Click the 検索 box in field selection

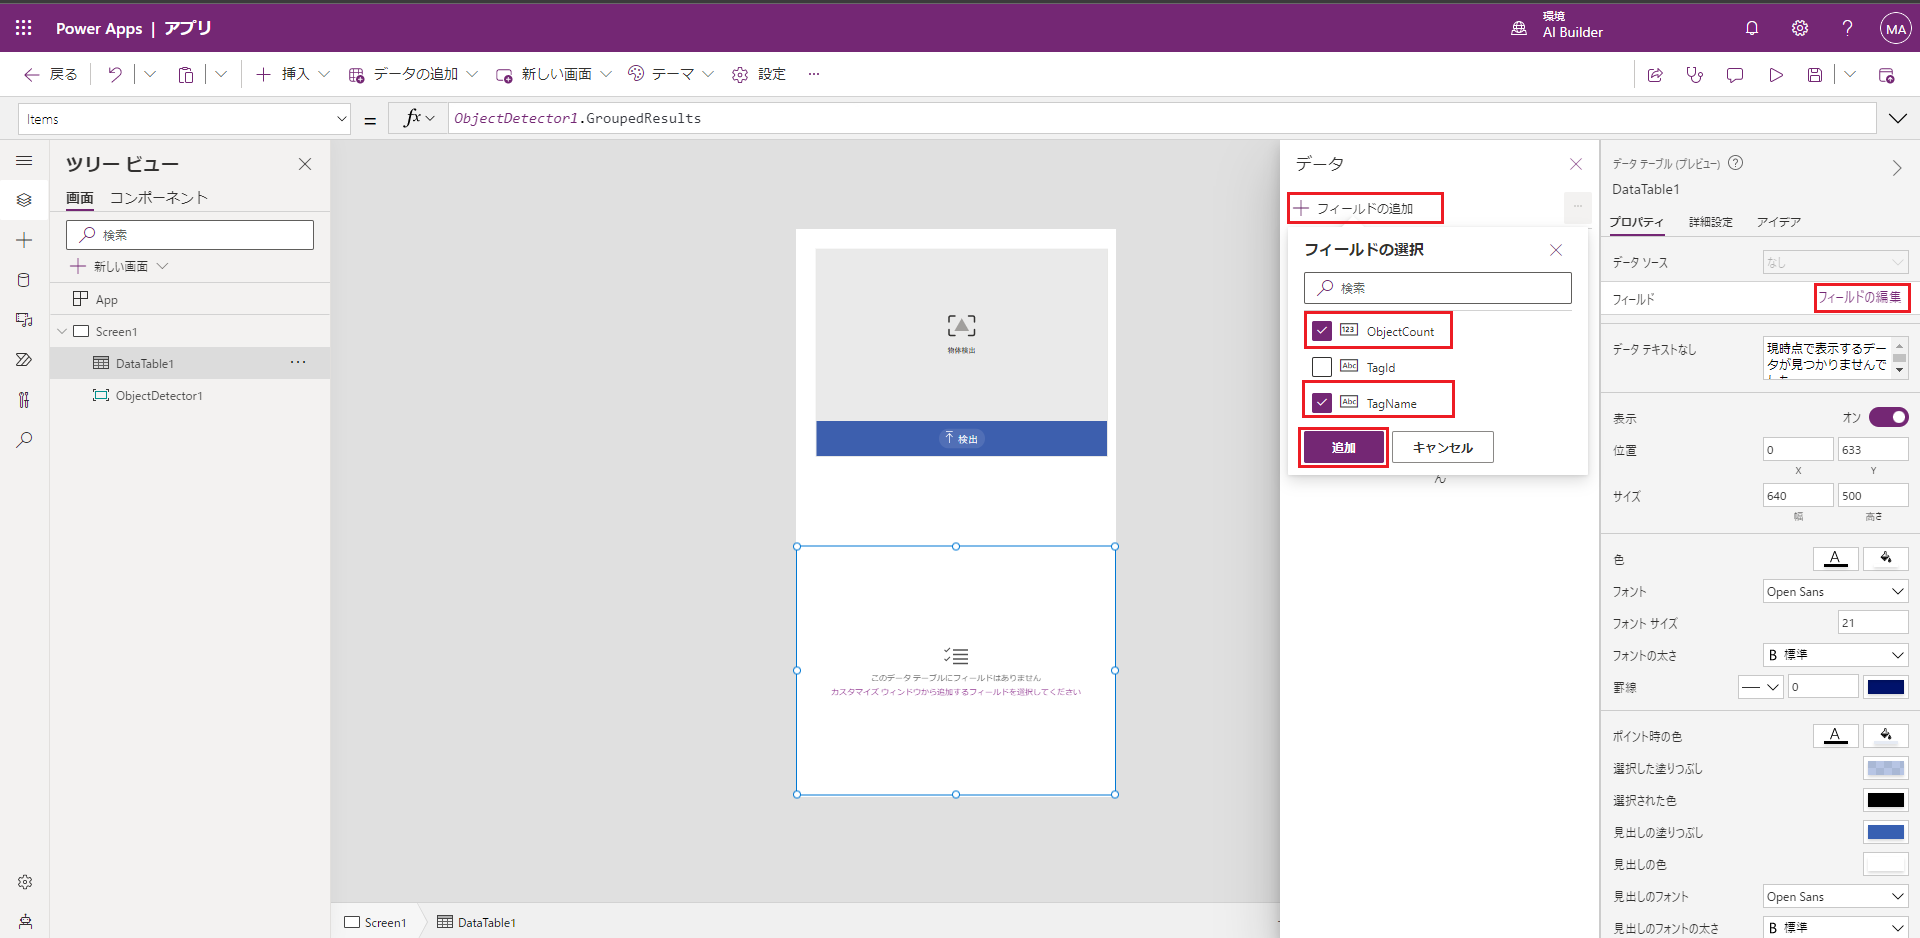[1437, 288]
